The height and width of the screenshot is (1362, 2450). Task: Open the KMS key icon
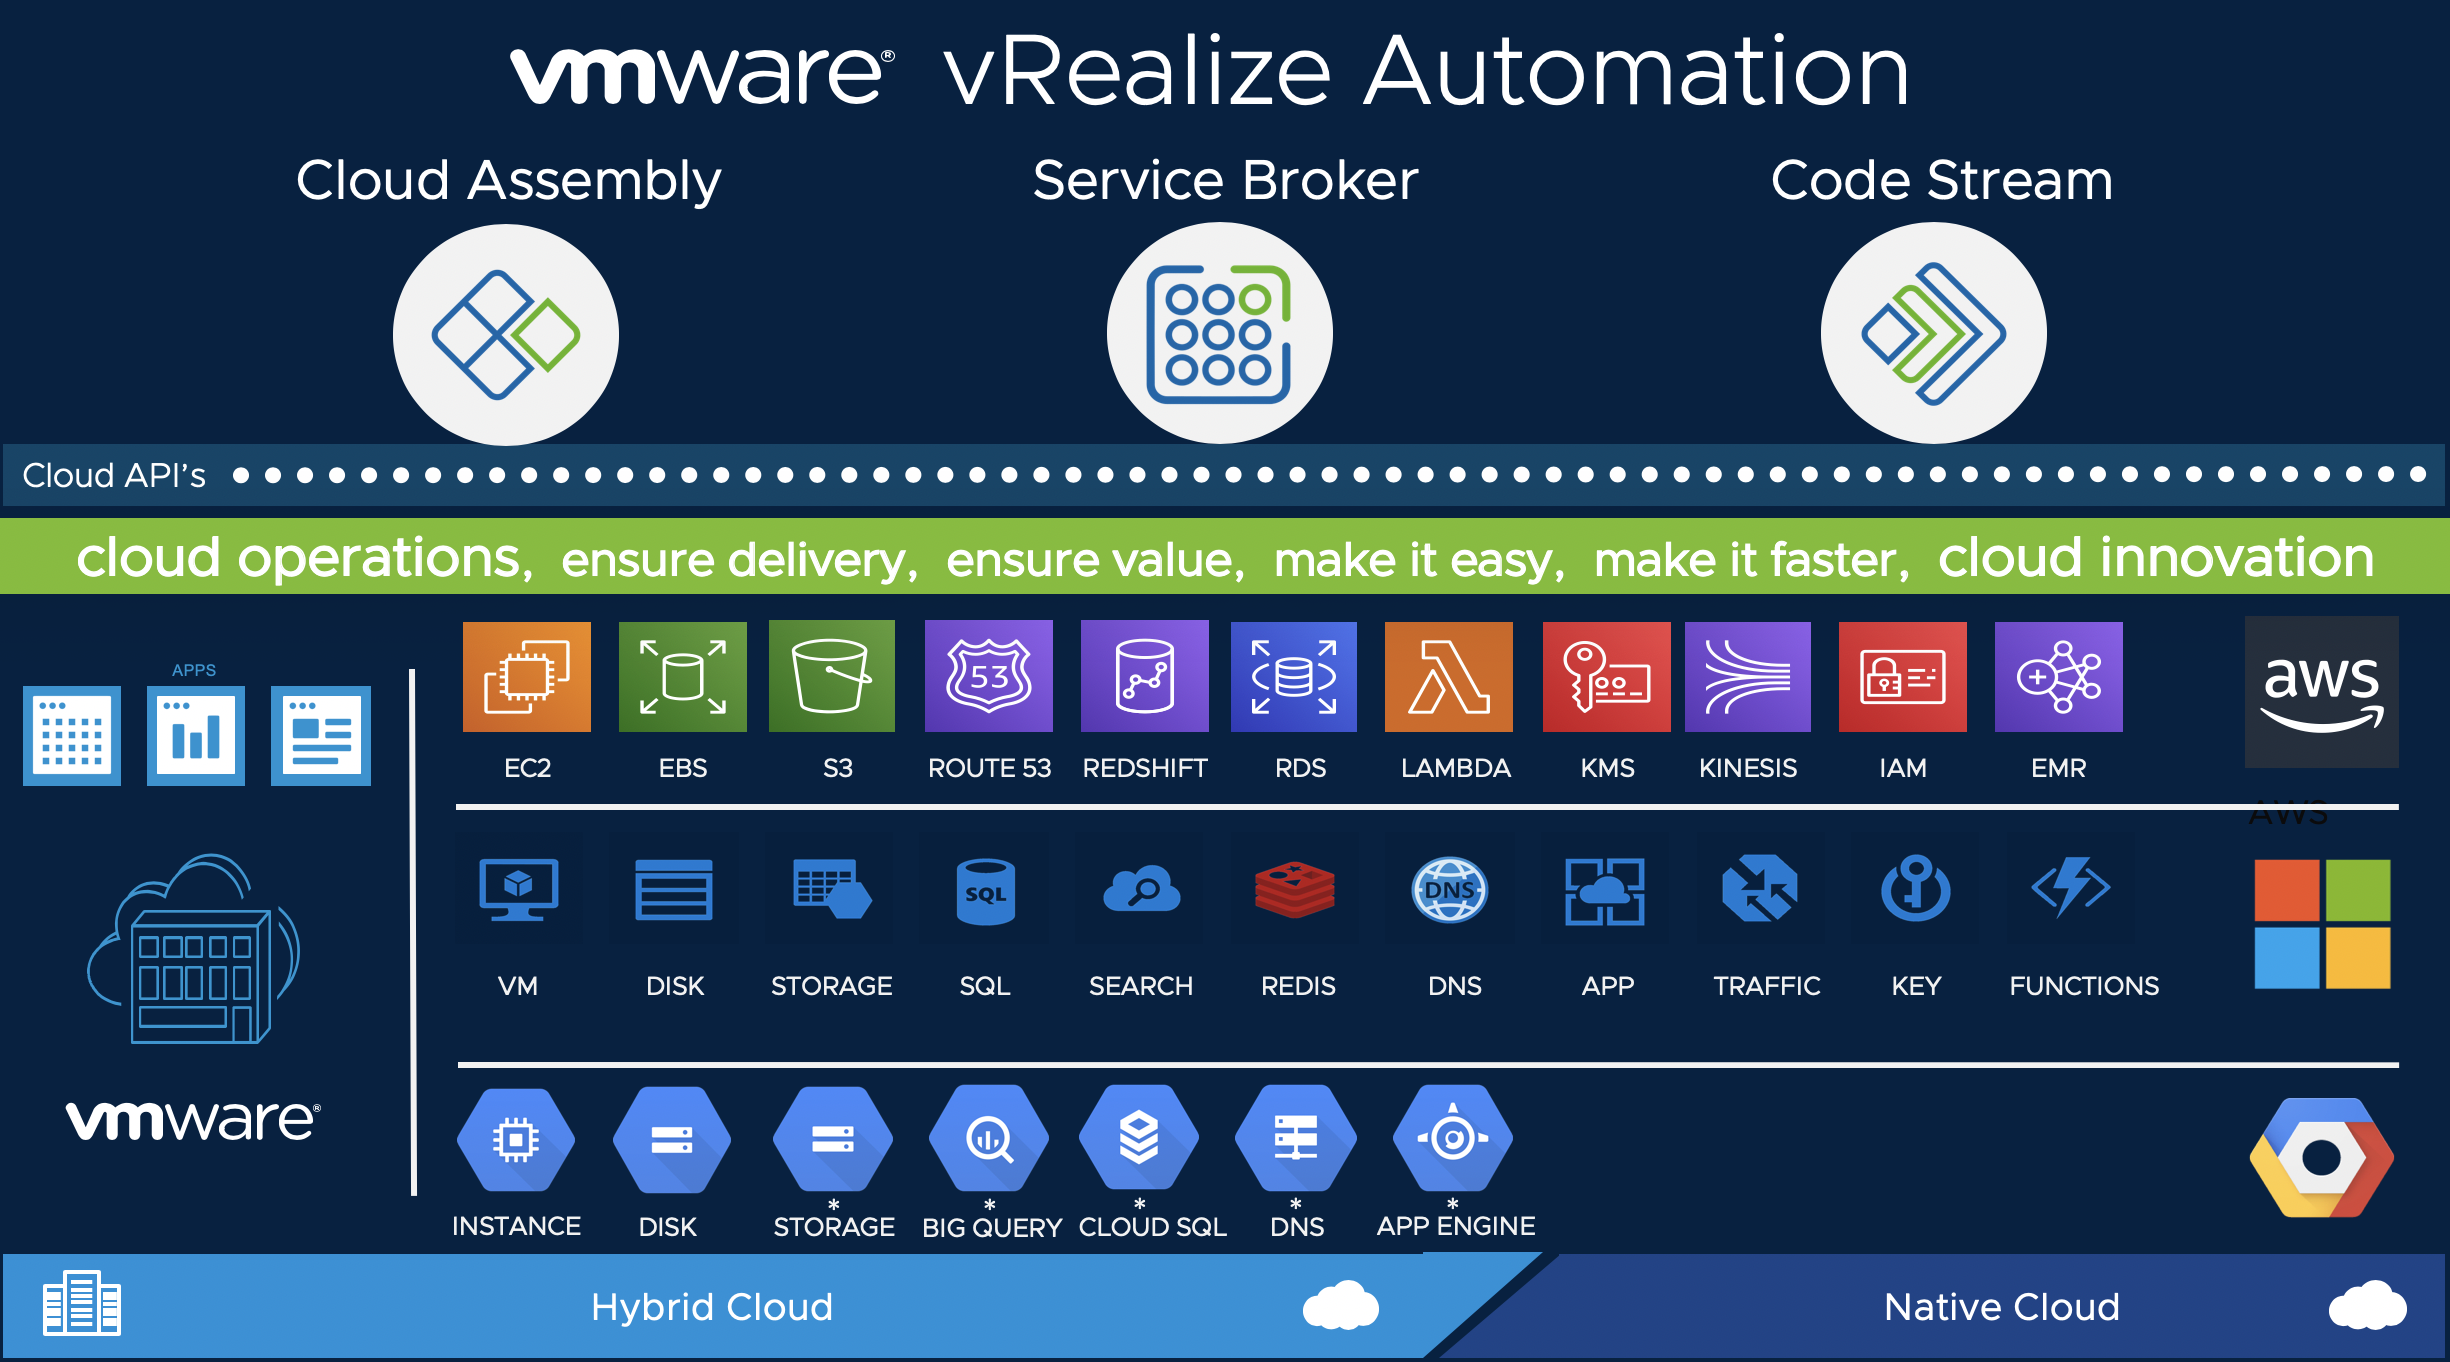1607,677
